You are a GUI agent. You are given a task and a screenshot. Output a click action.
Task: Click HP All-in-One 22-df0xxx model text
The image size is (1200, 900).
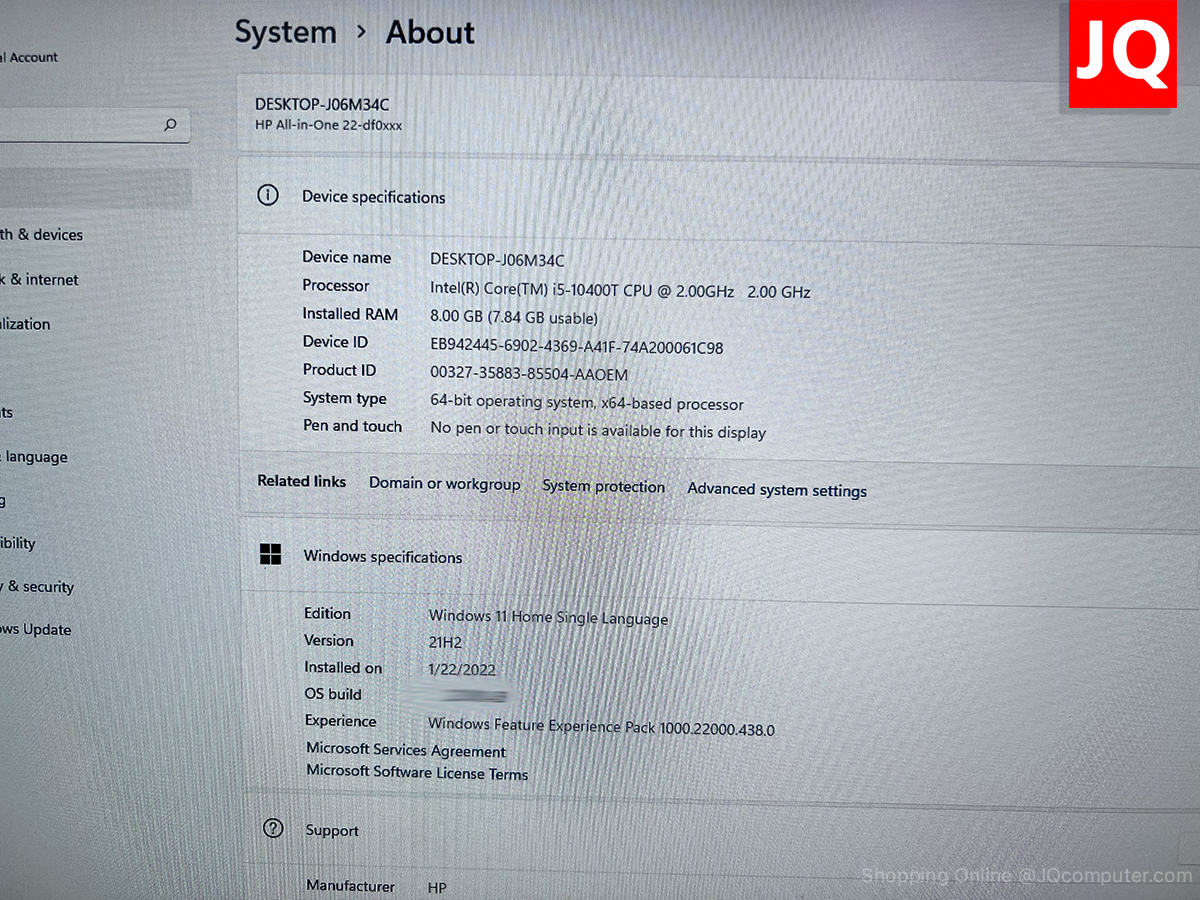coord(329,125)
